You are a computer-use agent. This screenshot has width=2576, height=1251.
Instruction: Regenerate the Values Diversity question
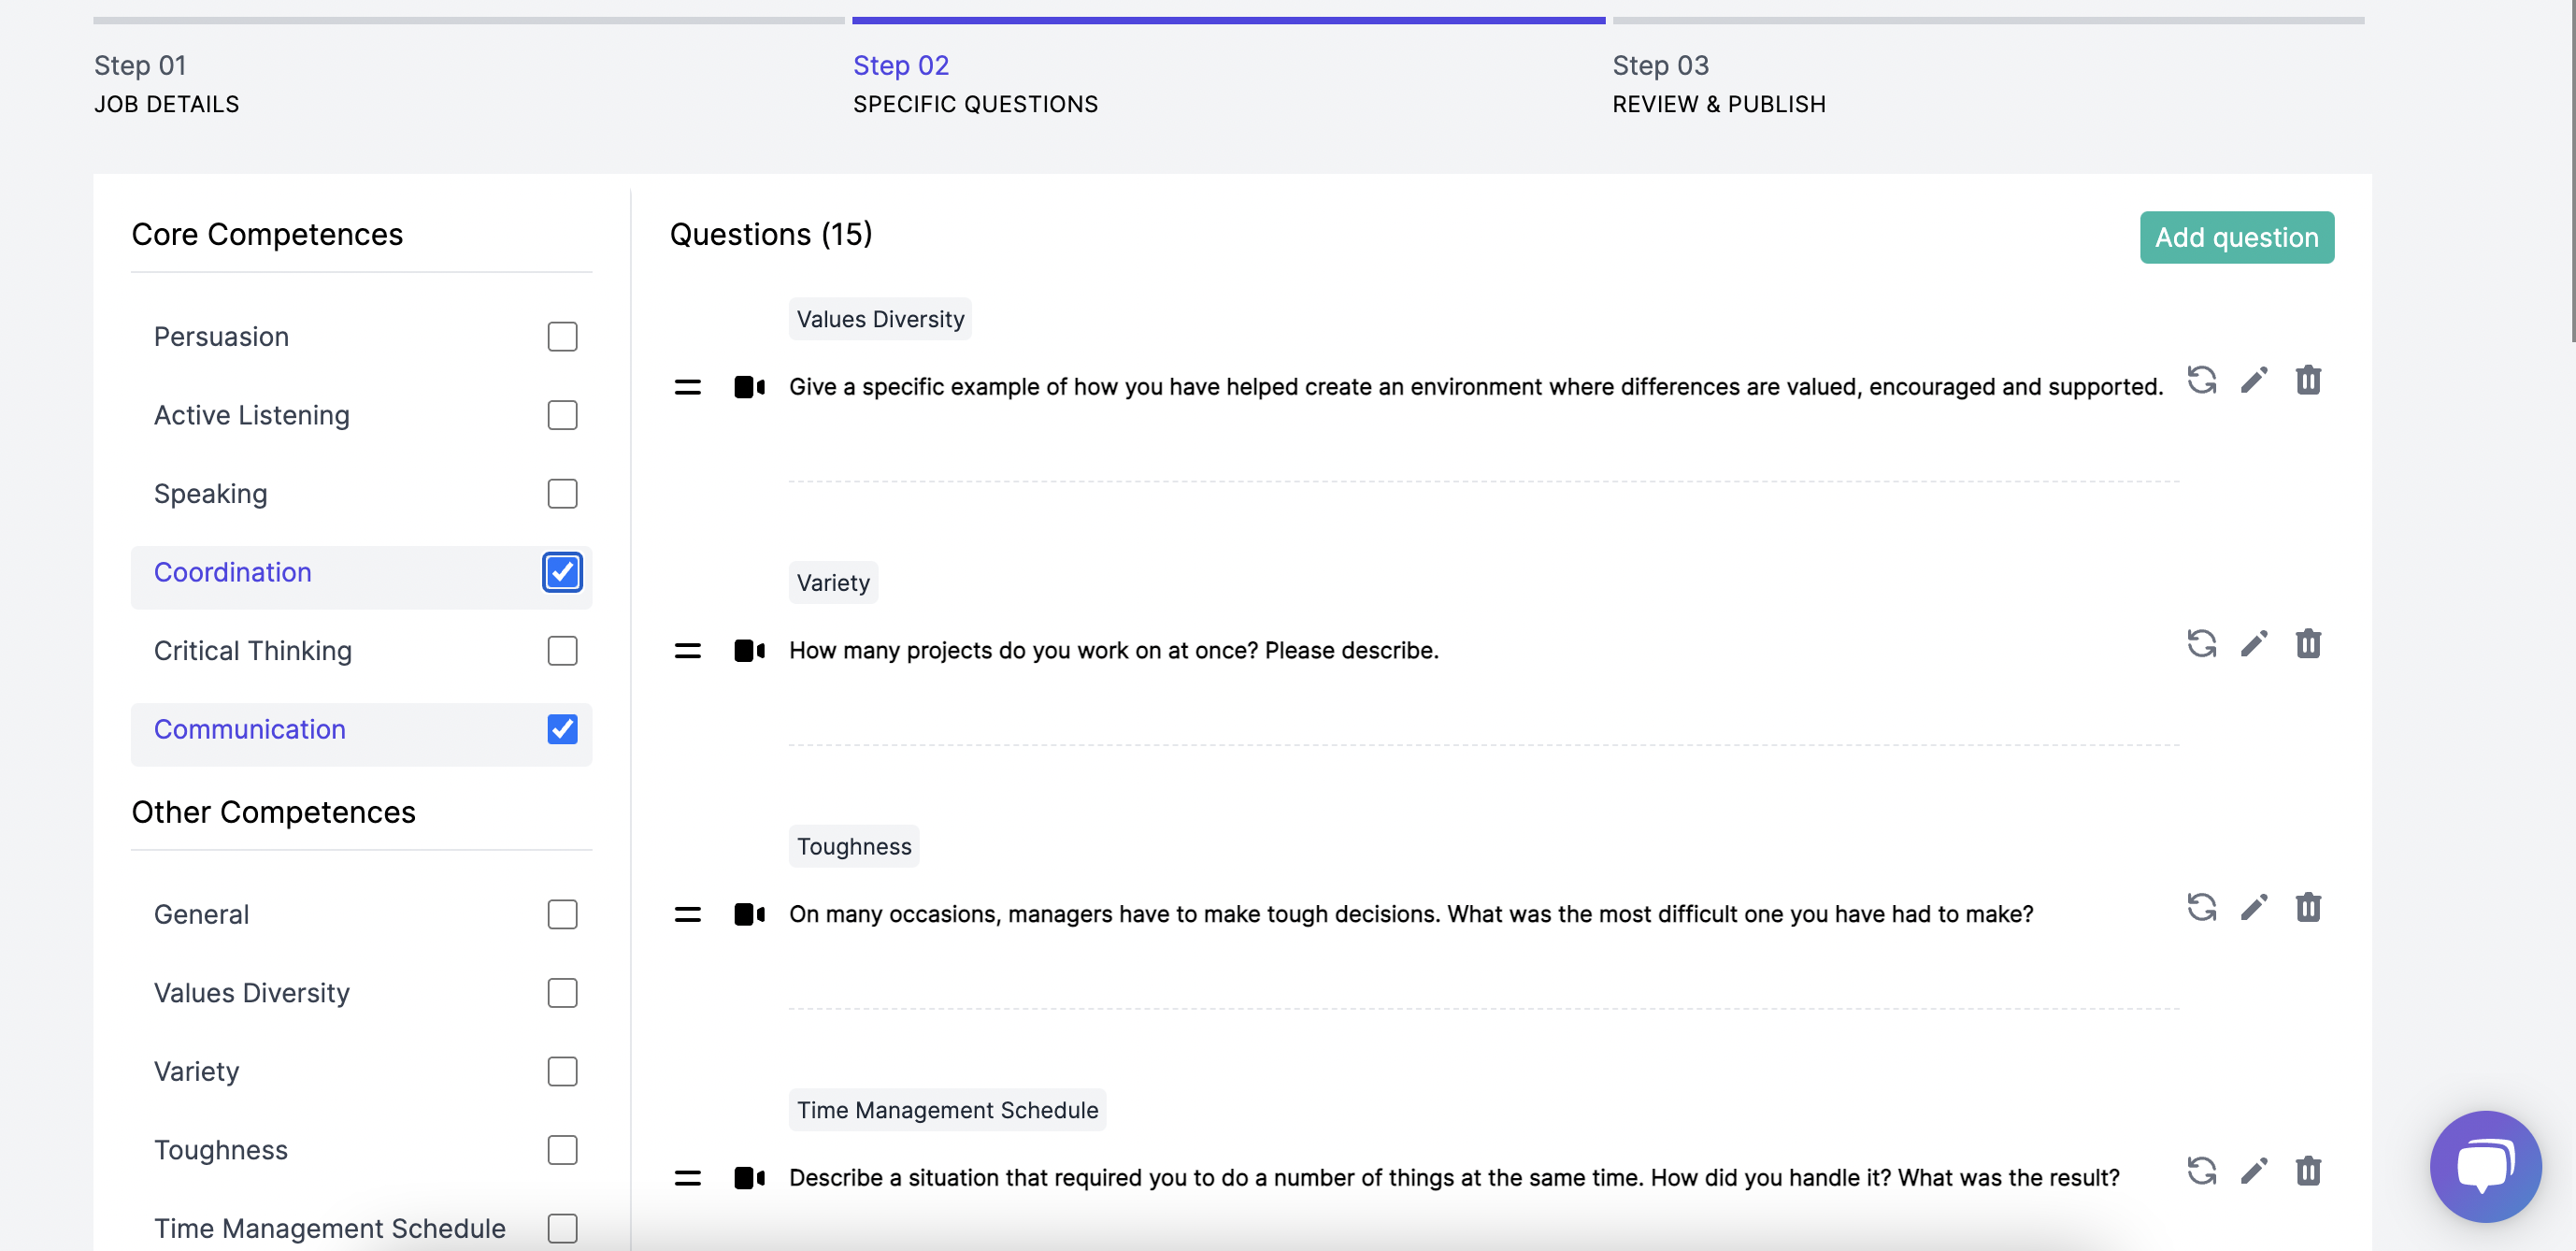[2201, 381]
